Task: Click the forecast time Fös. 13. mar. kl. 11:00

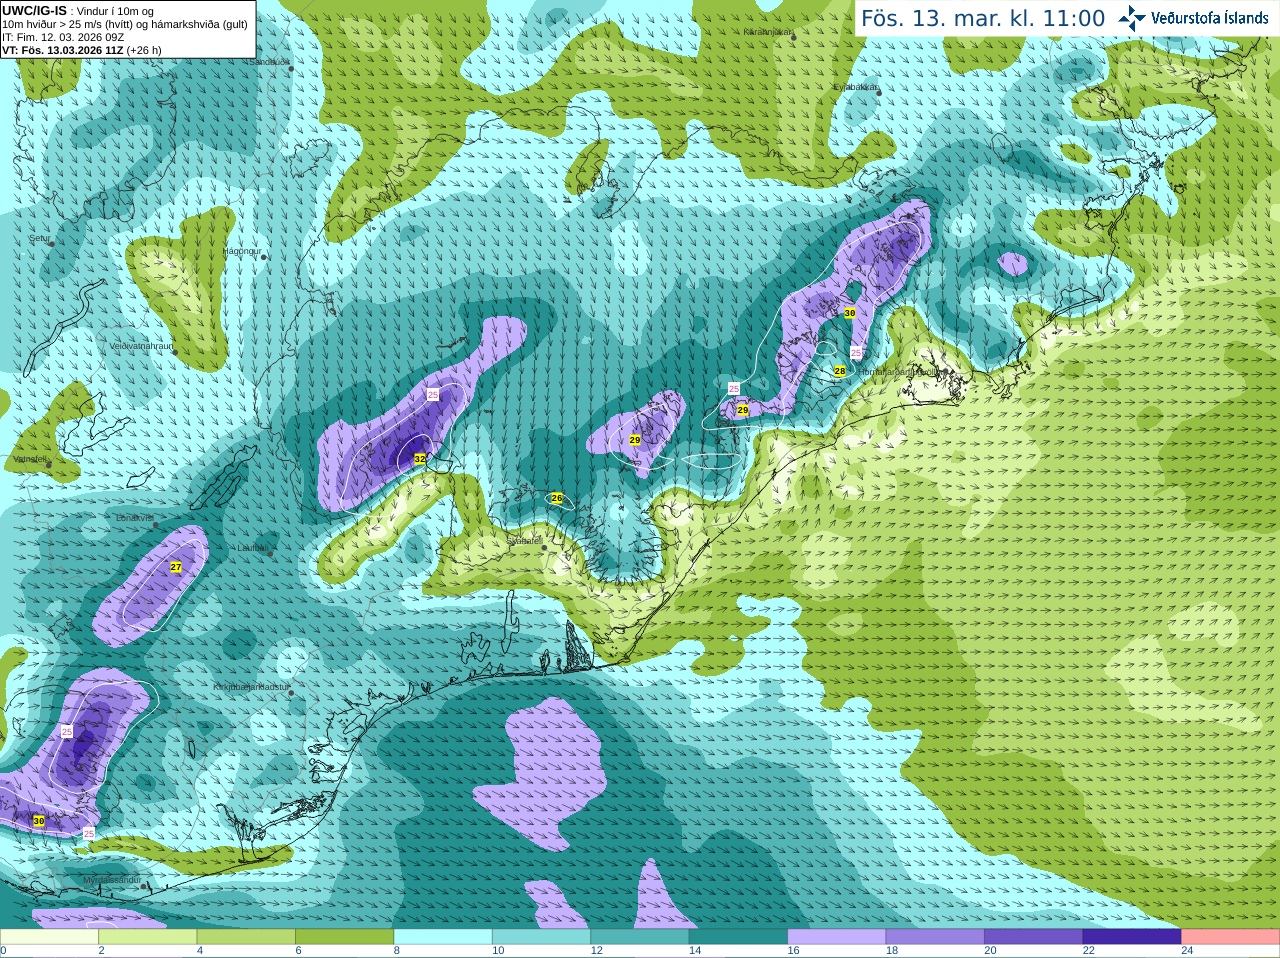Action: click(983, 19)
